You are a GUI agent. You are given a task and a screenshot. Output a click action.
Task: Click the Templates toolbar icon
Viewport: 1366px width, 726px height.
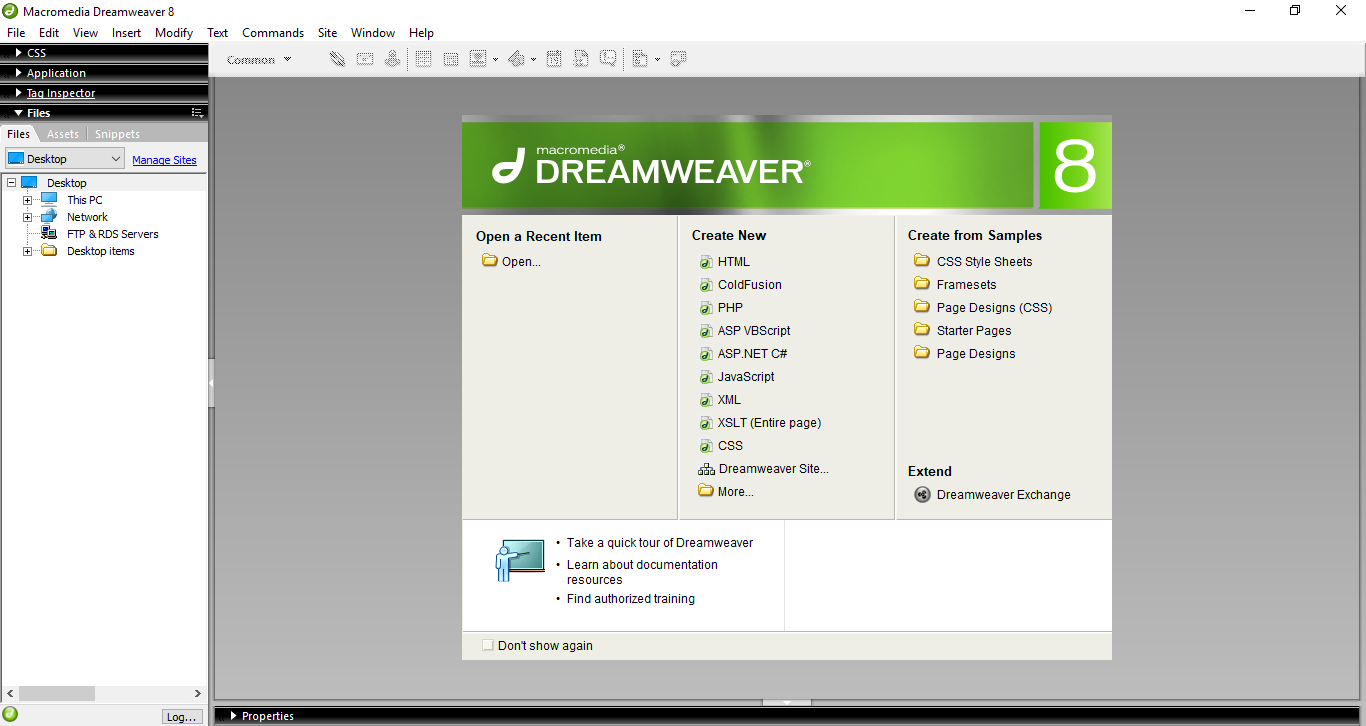[640, 59]
